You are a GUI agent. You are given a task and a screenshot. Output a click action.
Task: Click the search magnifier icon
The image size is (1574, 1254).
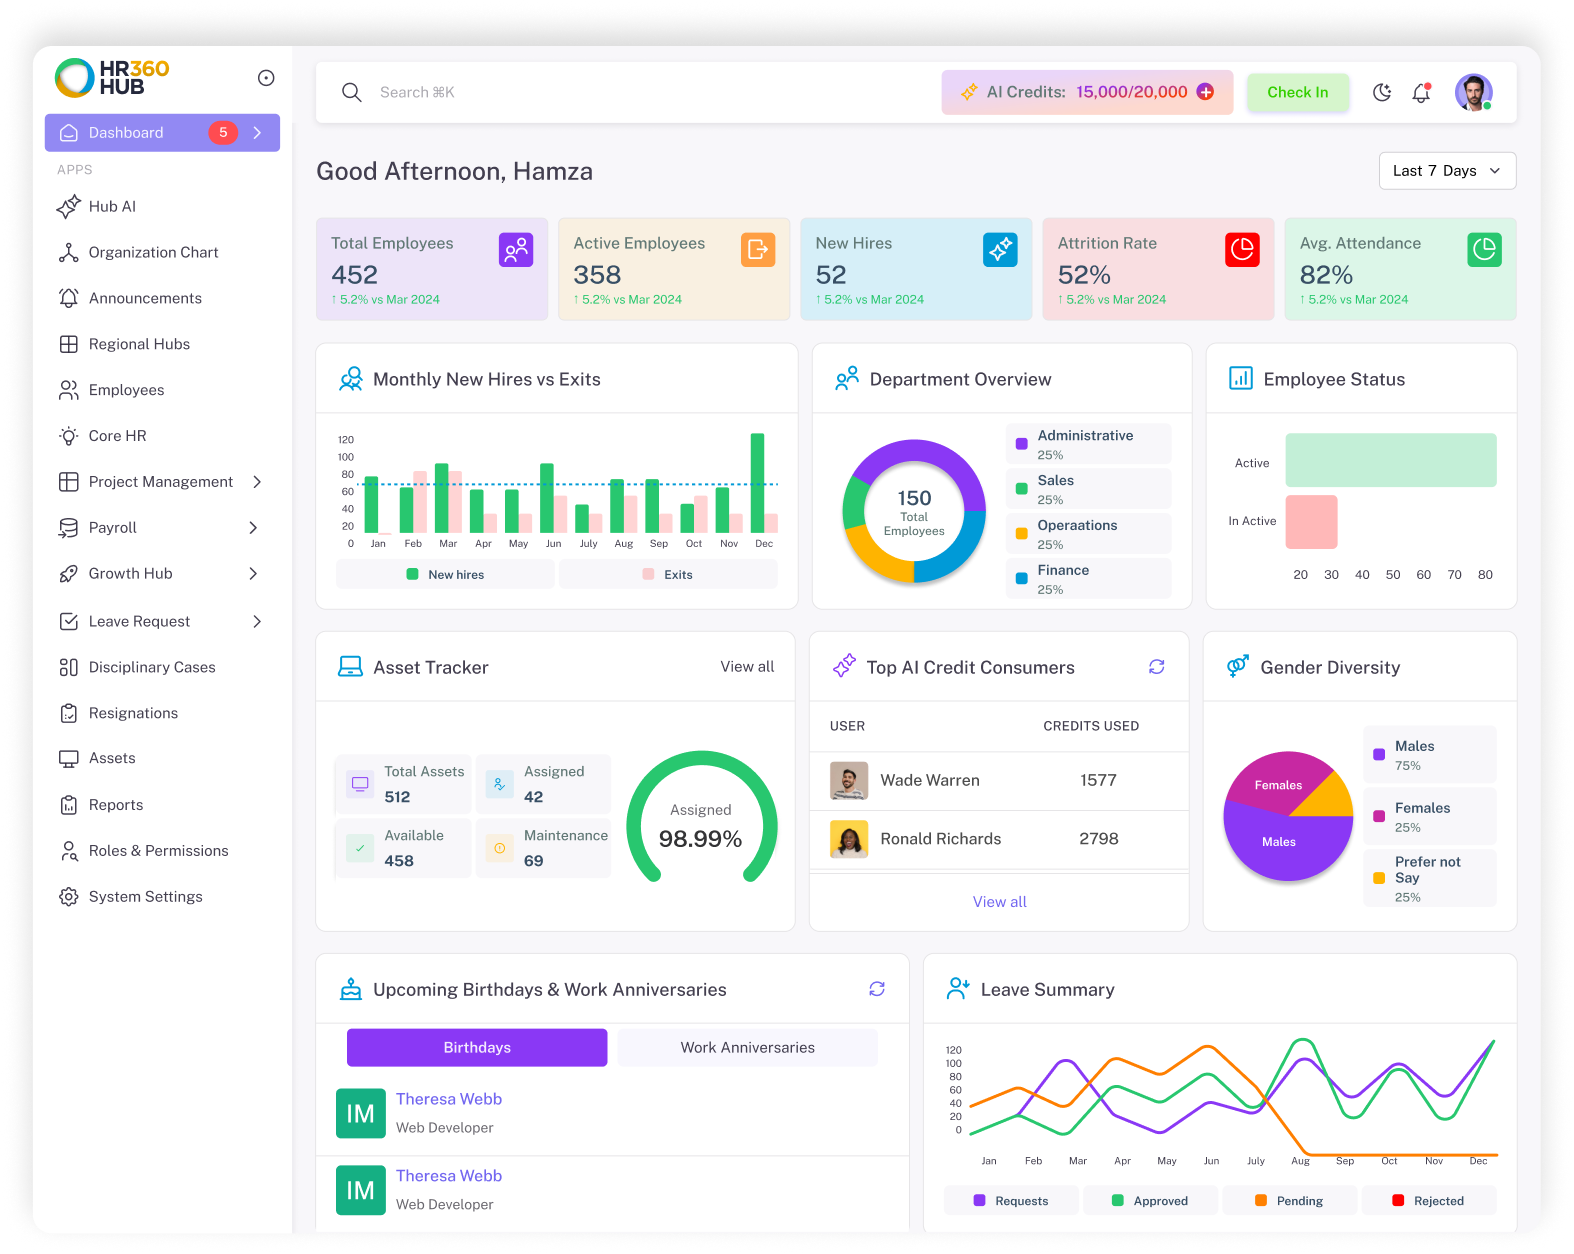tap(352, 92)
